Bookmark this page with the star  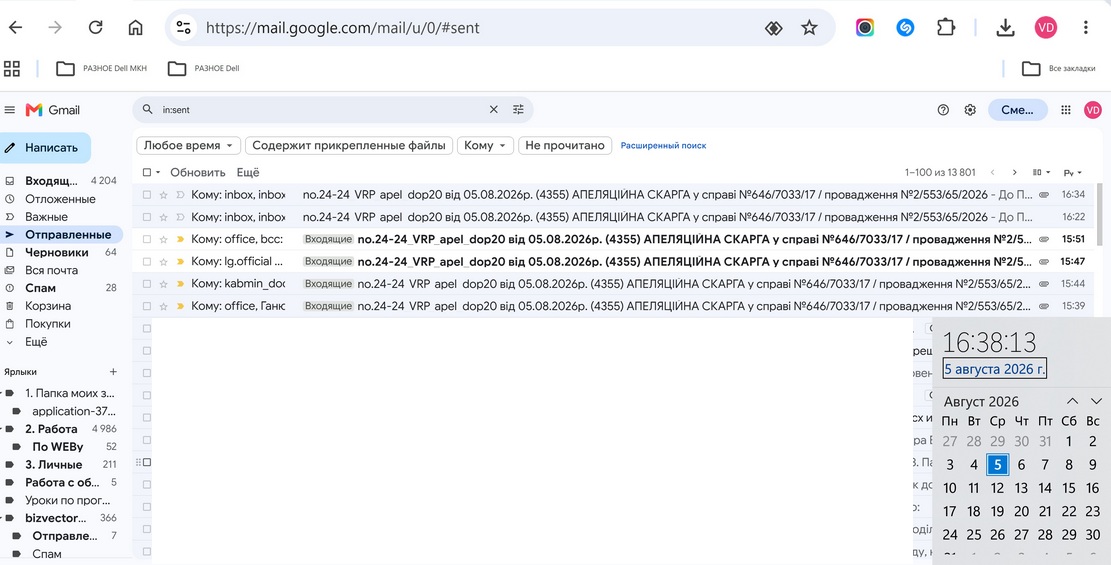pos(808,28)
